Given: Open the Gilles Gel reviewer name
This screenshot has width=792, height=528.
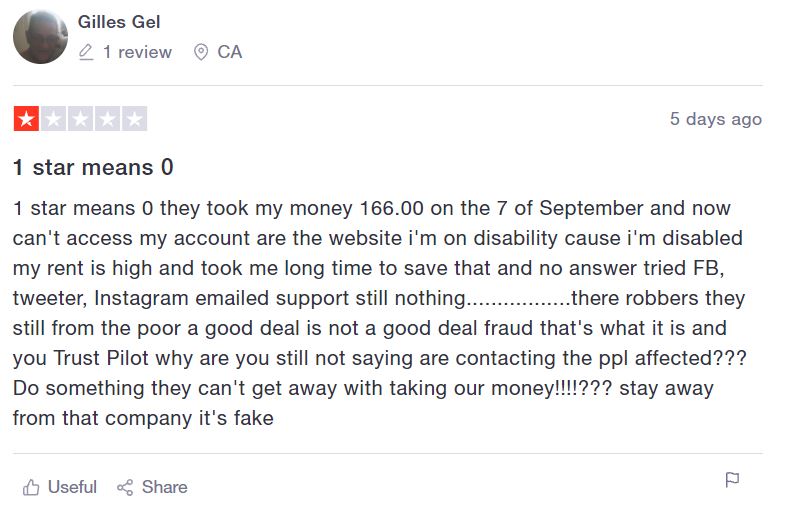Looking at the screenshot, I should click(x=119, y=22).
